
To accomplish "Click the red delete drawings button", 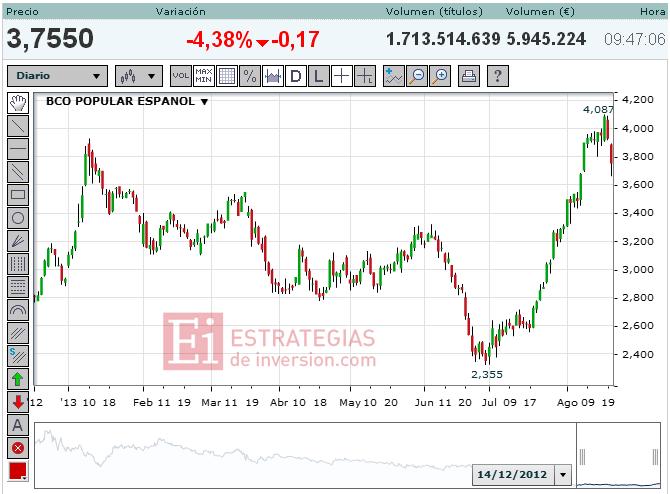I will point(18,448).
